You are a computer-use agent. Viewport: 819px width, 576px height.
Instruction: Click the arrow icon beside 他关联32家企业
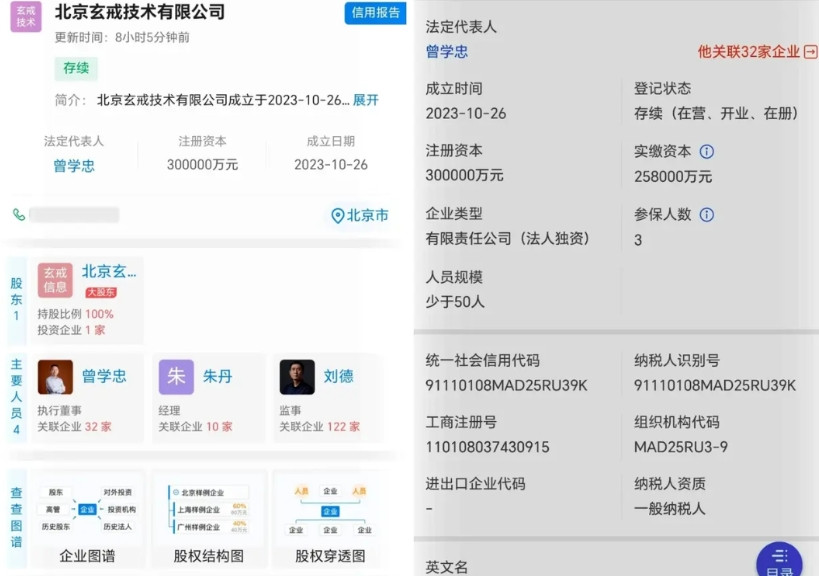[810, 52]
